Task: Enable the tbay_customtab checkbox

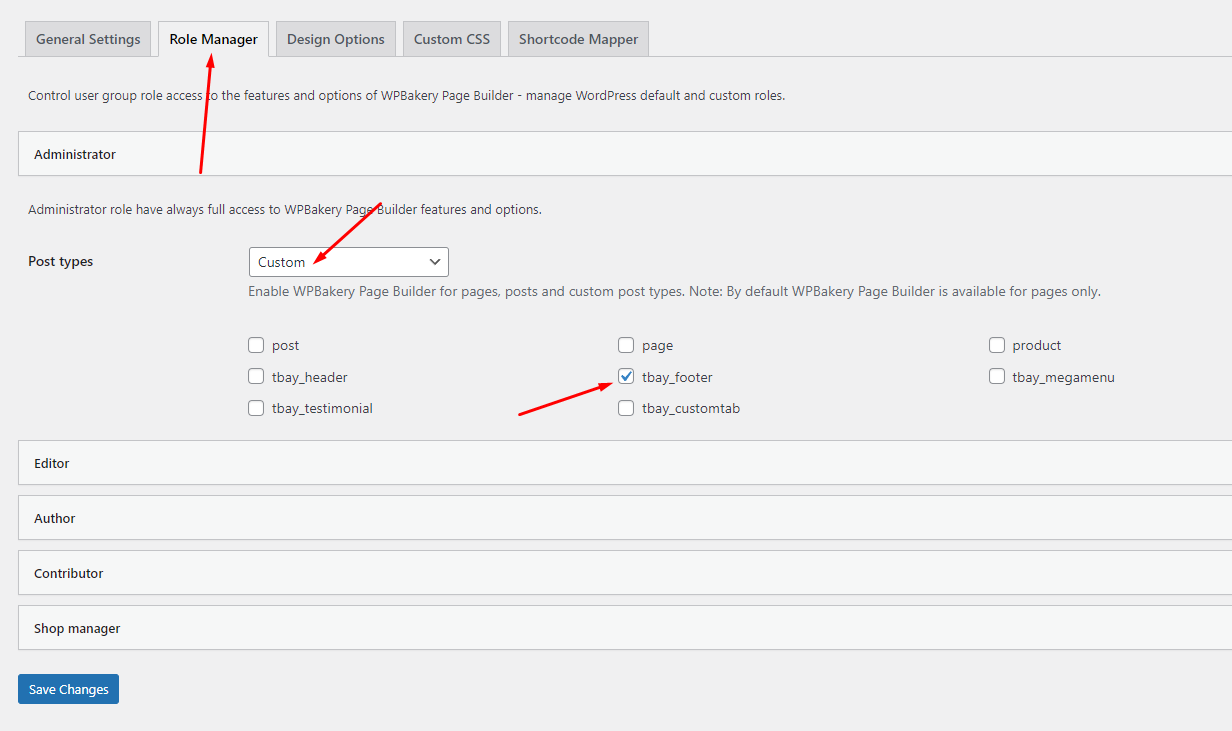Action: (626, 408)
